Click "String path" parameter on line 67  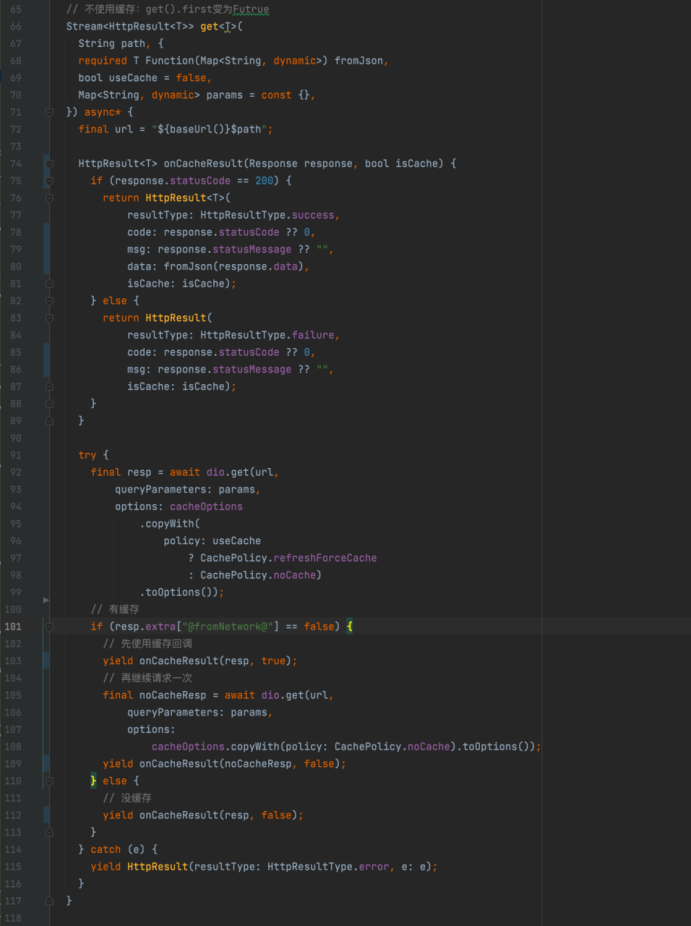tap(112, 44)
